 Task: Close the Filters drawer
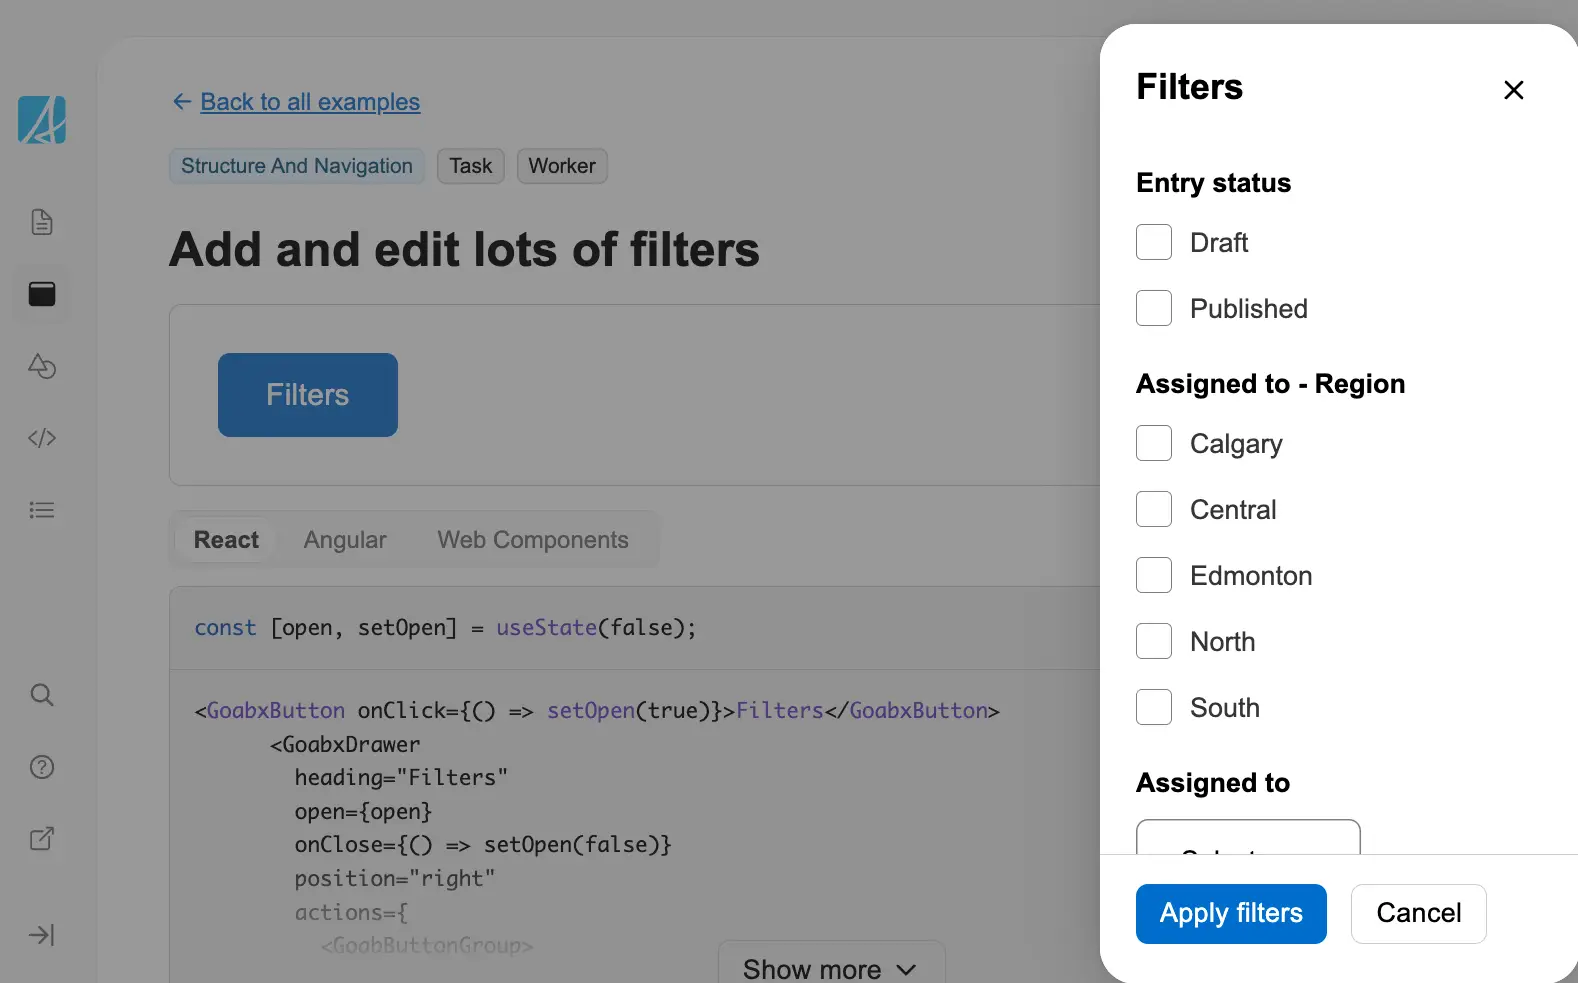[x=1513, y=90]
